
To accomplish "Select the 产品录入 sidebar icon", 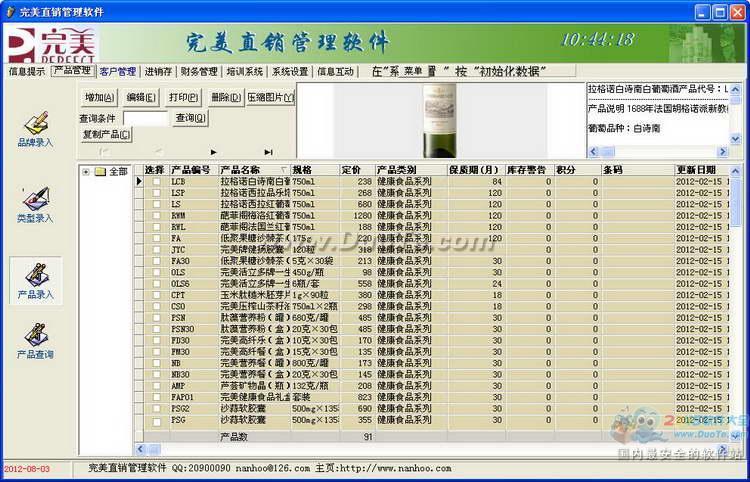I will click(x=36, y=281).
